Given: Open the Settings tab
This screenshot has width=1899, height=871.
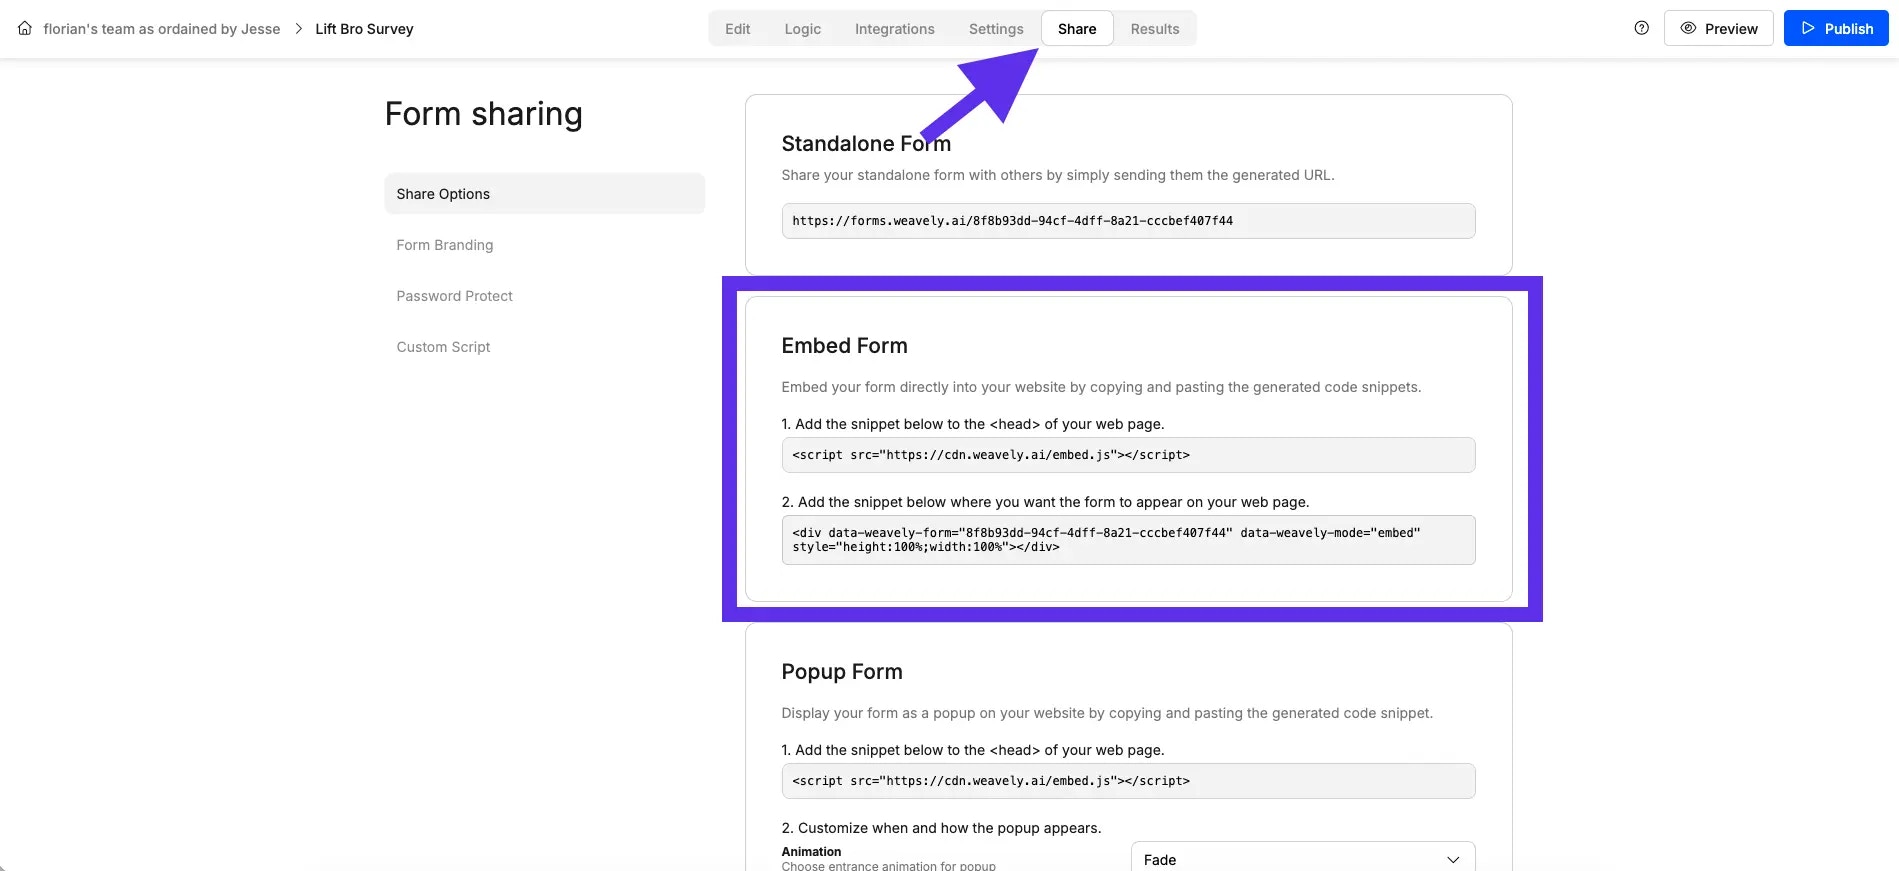Looking at the screenshot, I should click(995, 28).
